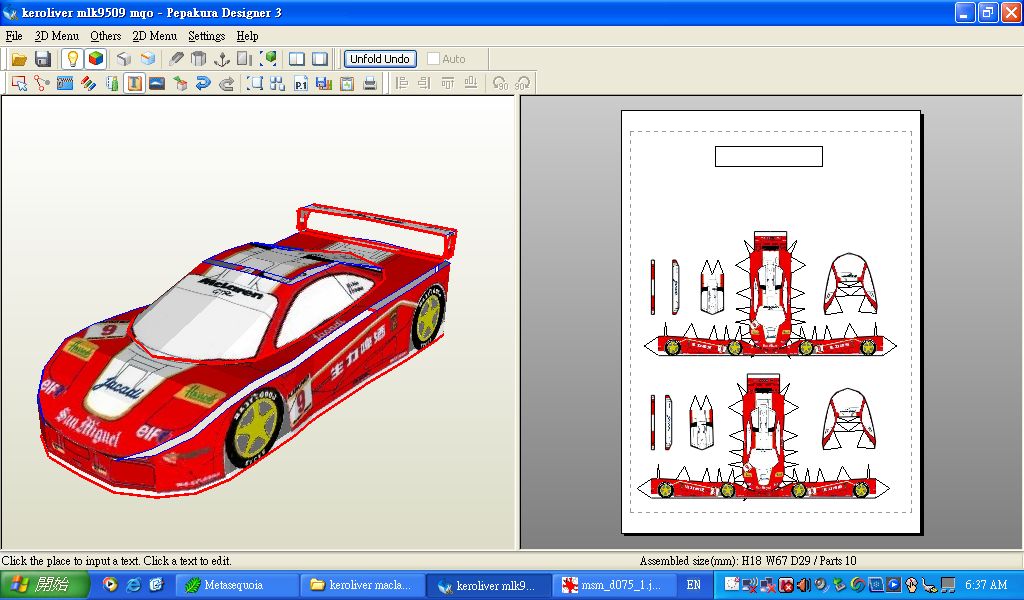The width and height of the screenshot is (1024, 600).
Task: Switch to Metasequoia taskbar window
Action: click(x=236, y=585)
